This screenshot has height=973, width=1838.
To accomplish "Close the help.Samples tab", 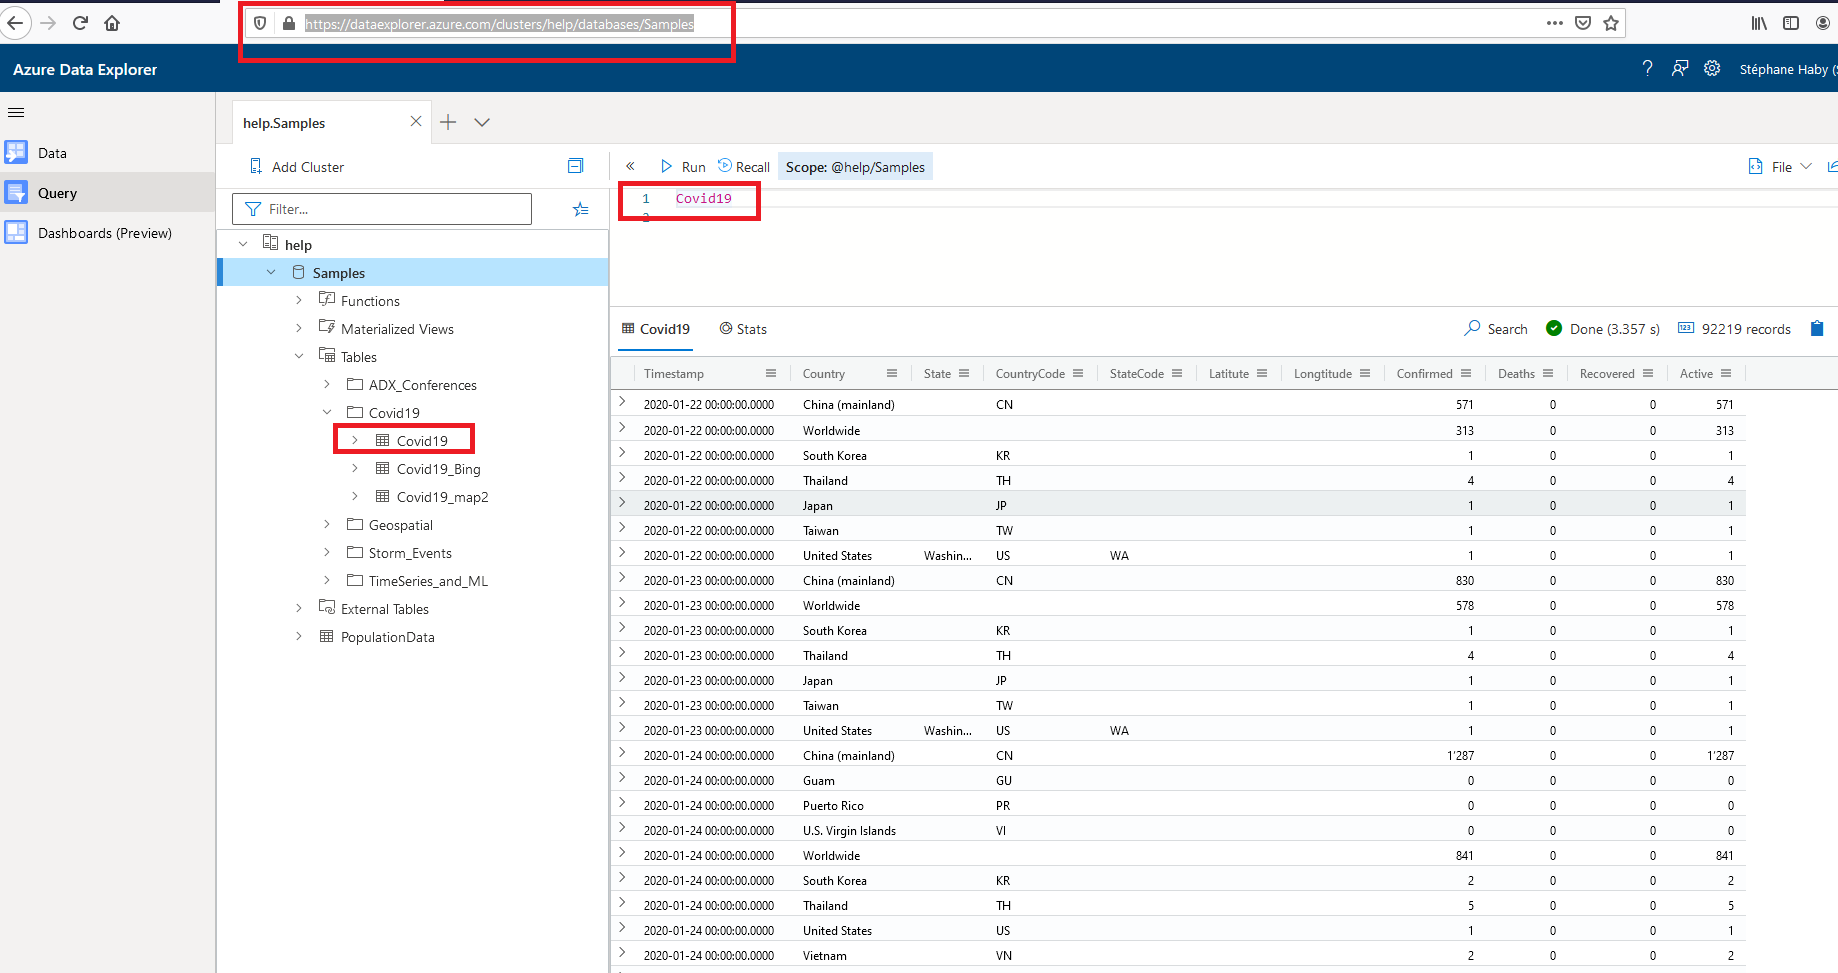I will coord(416,121).
